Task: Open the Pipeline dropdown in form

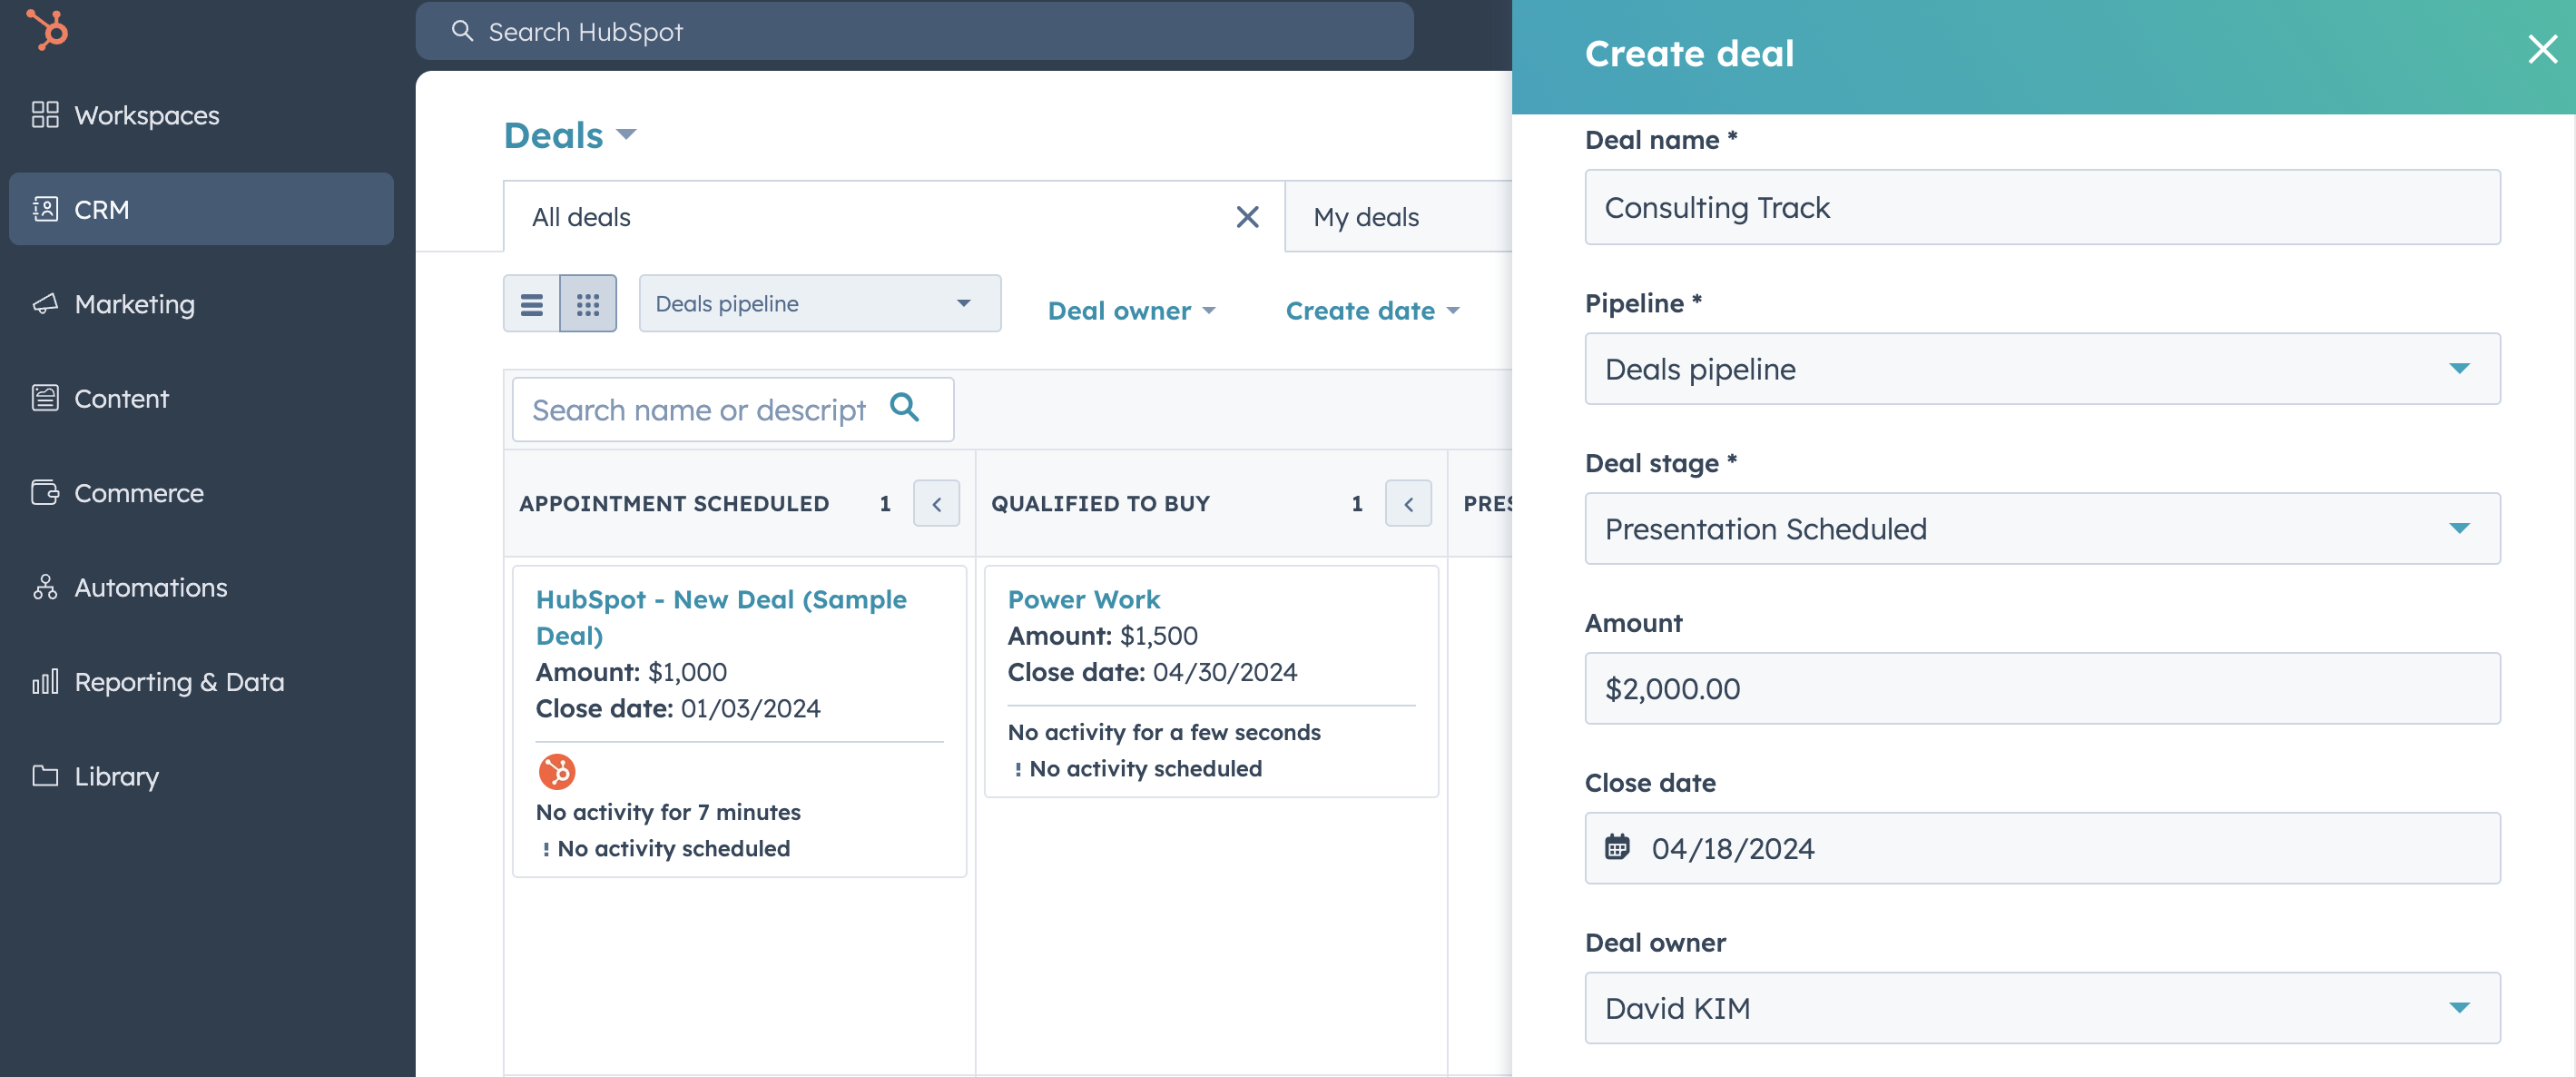Action: pos(2041,369)
